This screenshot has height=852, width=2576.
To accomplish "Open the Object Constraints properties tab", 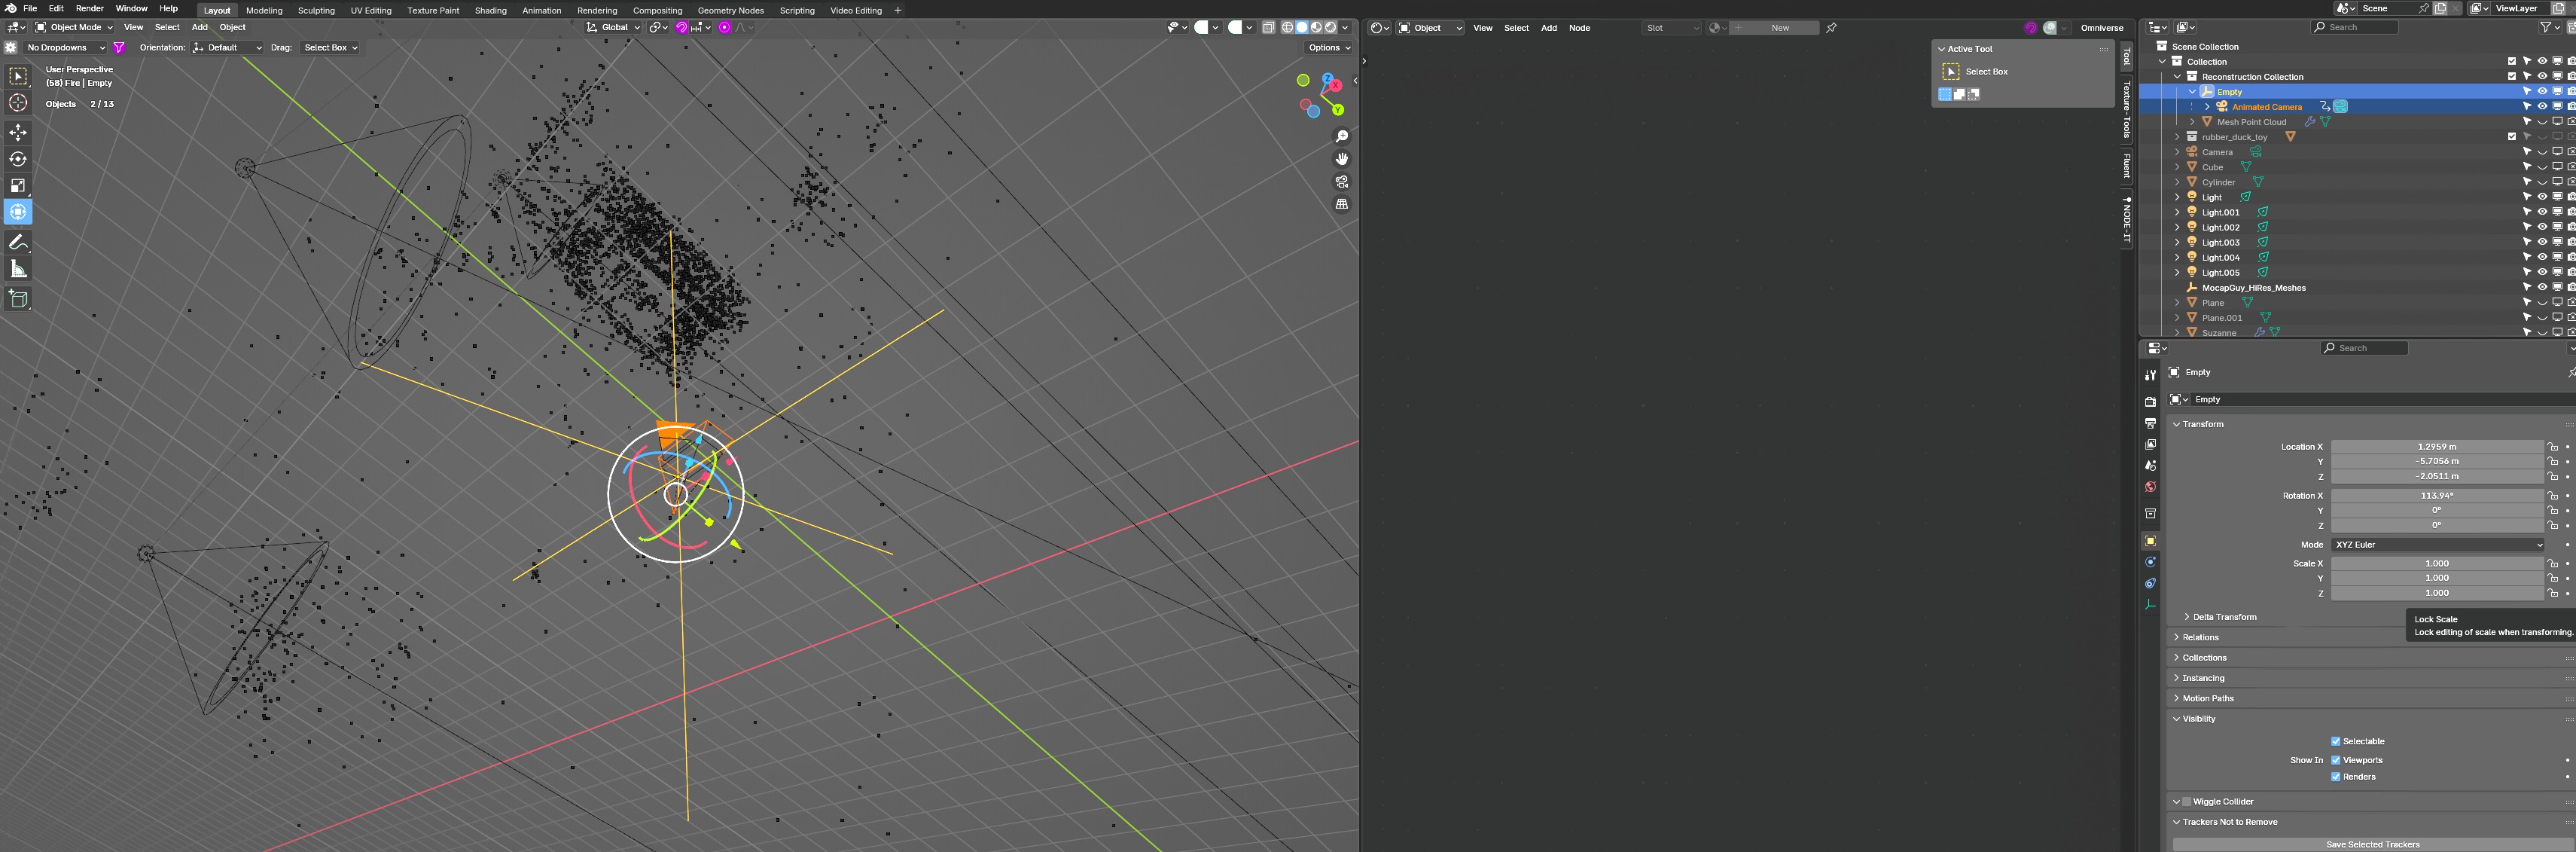I will click(x=2150, y=583).
